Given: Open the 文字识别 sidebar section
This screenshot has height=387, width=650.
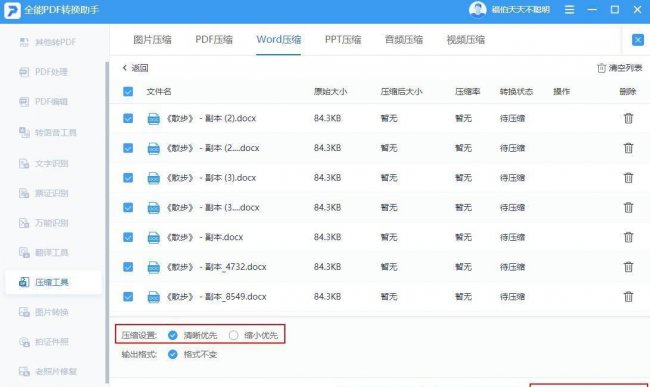Looking at the screenshot, I should pyautogui.click(x=44, y=163).
